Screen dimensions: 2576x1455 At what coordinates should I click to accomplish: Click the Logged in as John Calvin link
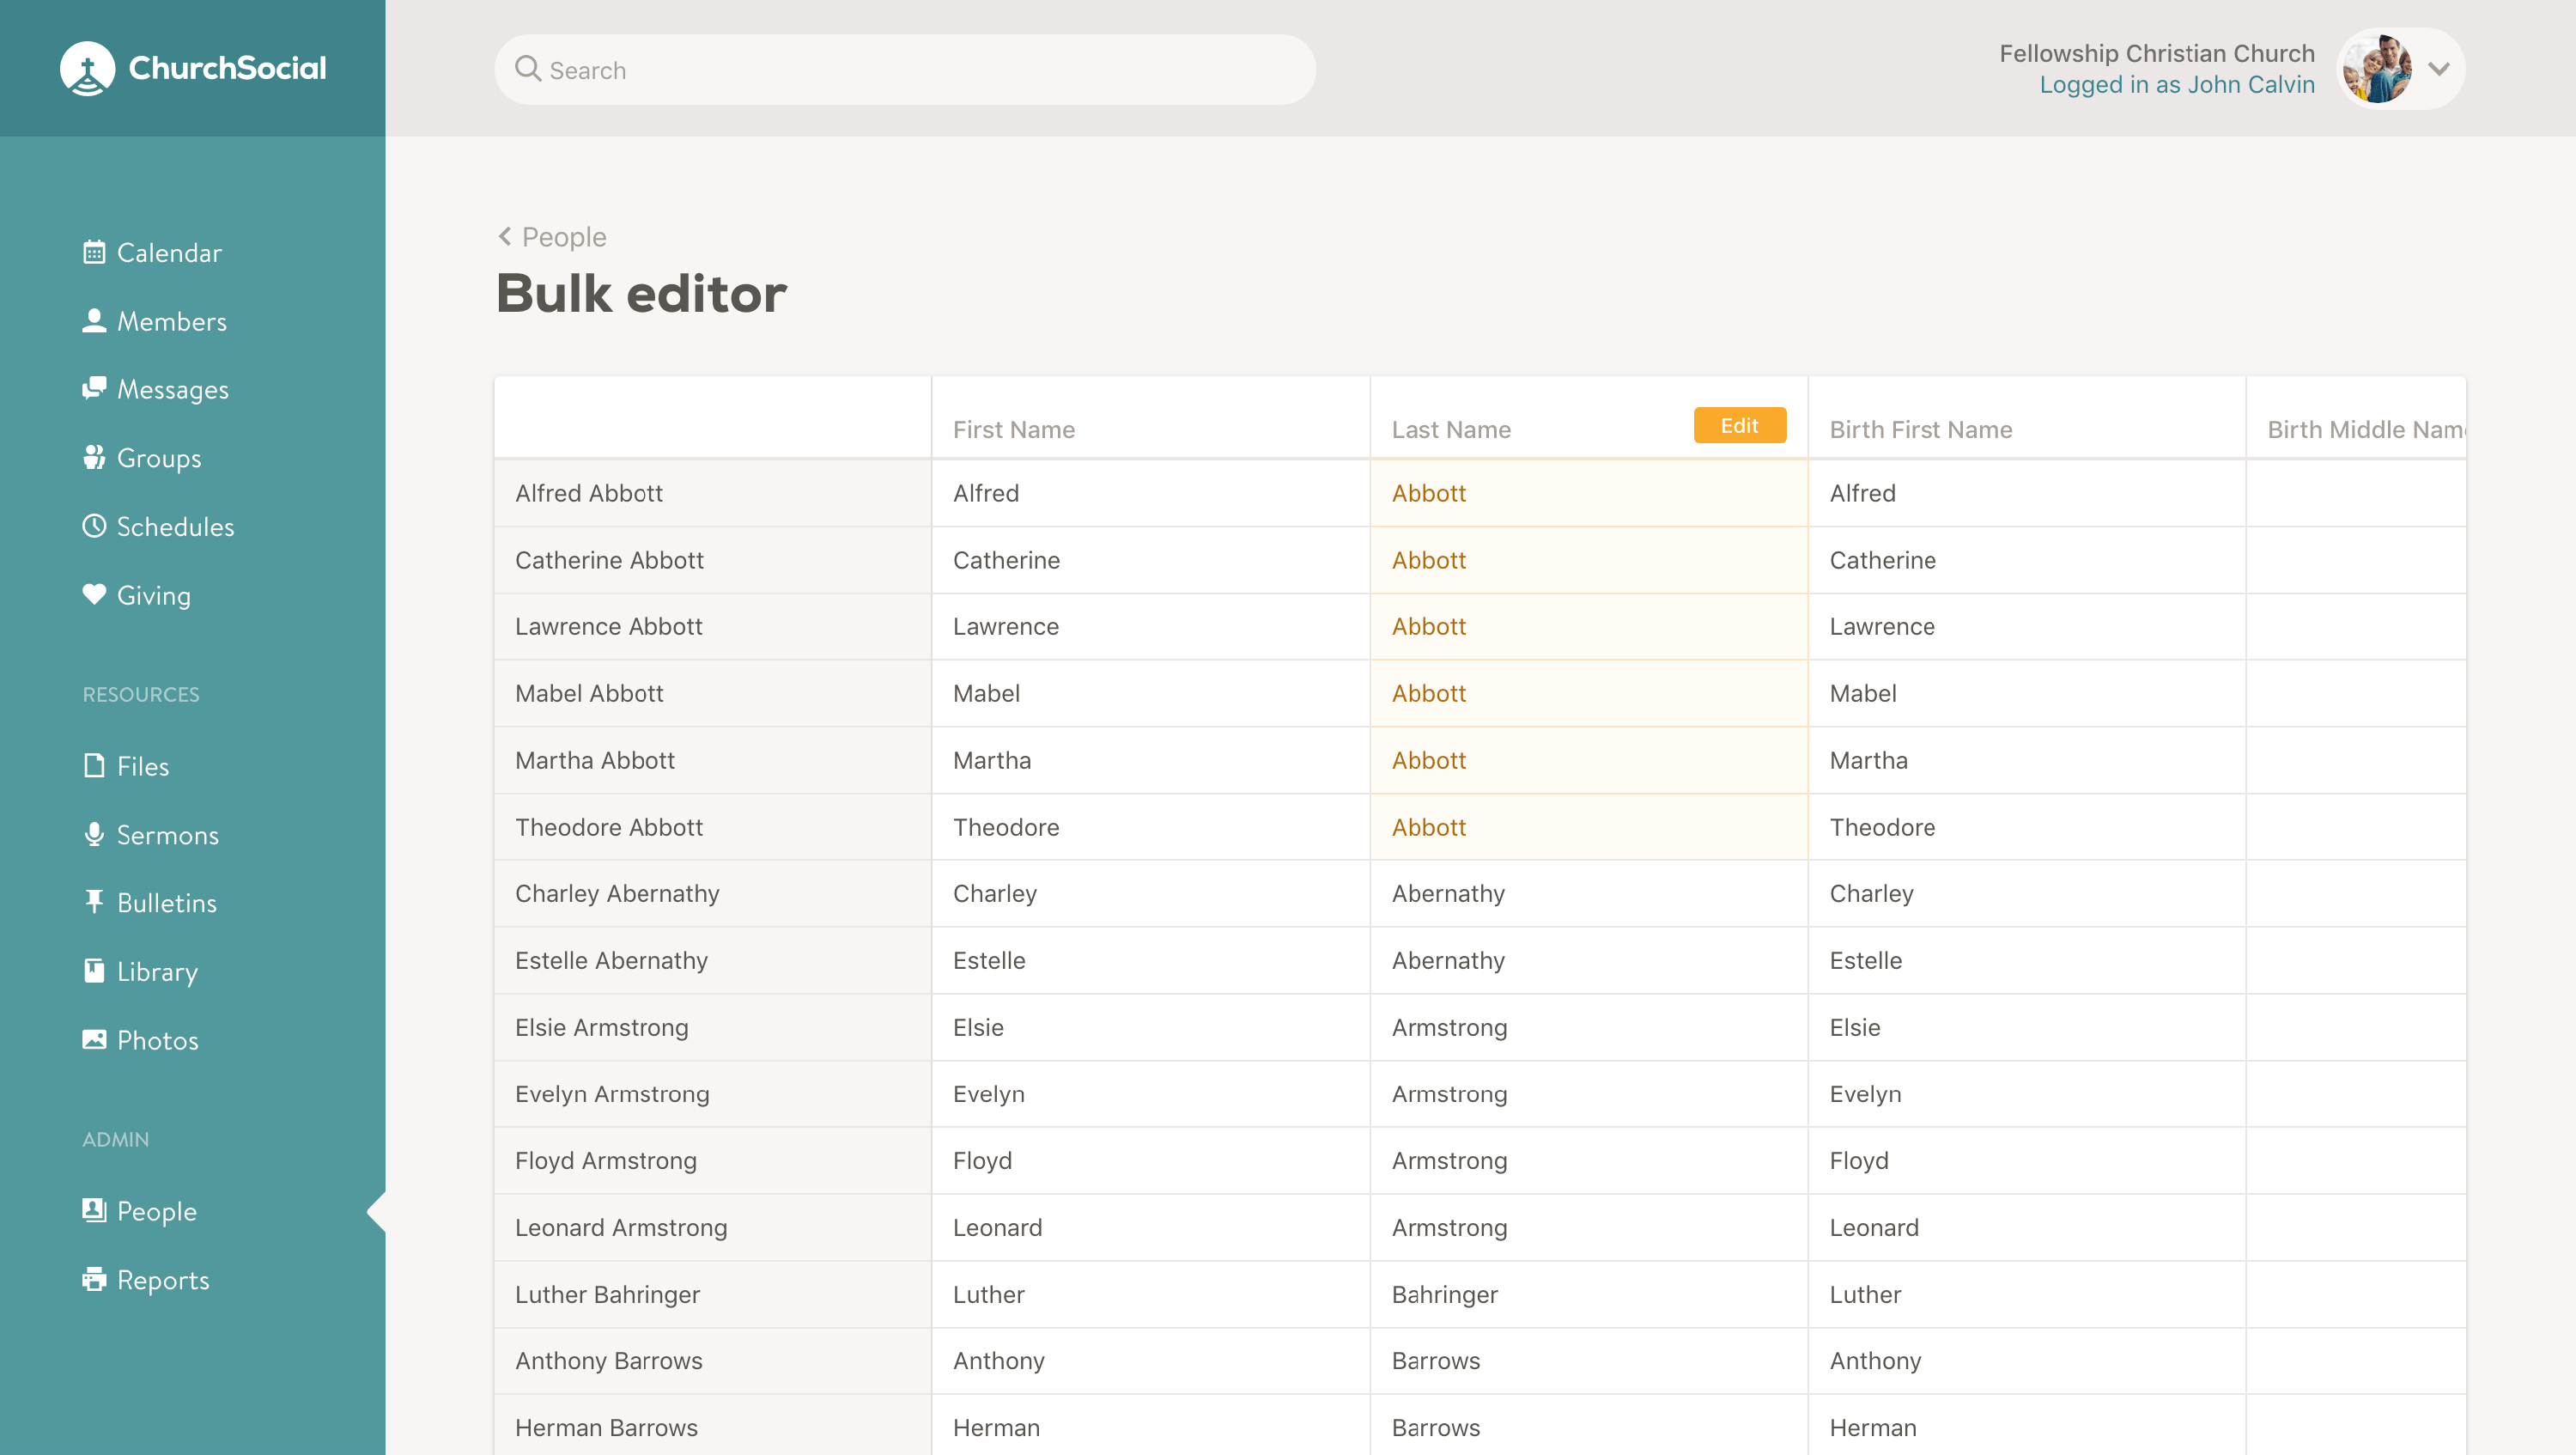point(2176,85)
